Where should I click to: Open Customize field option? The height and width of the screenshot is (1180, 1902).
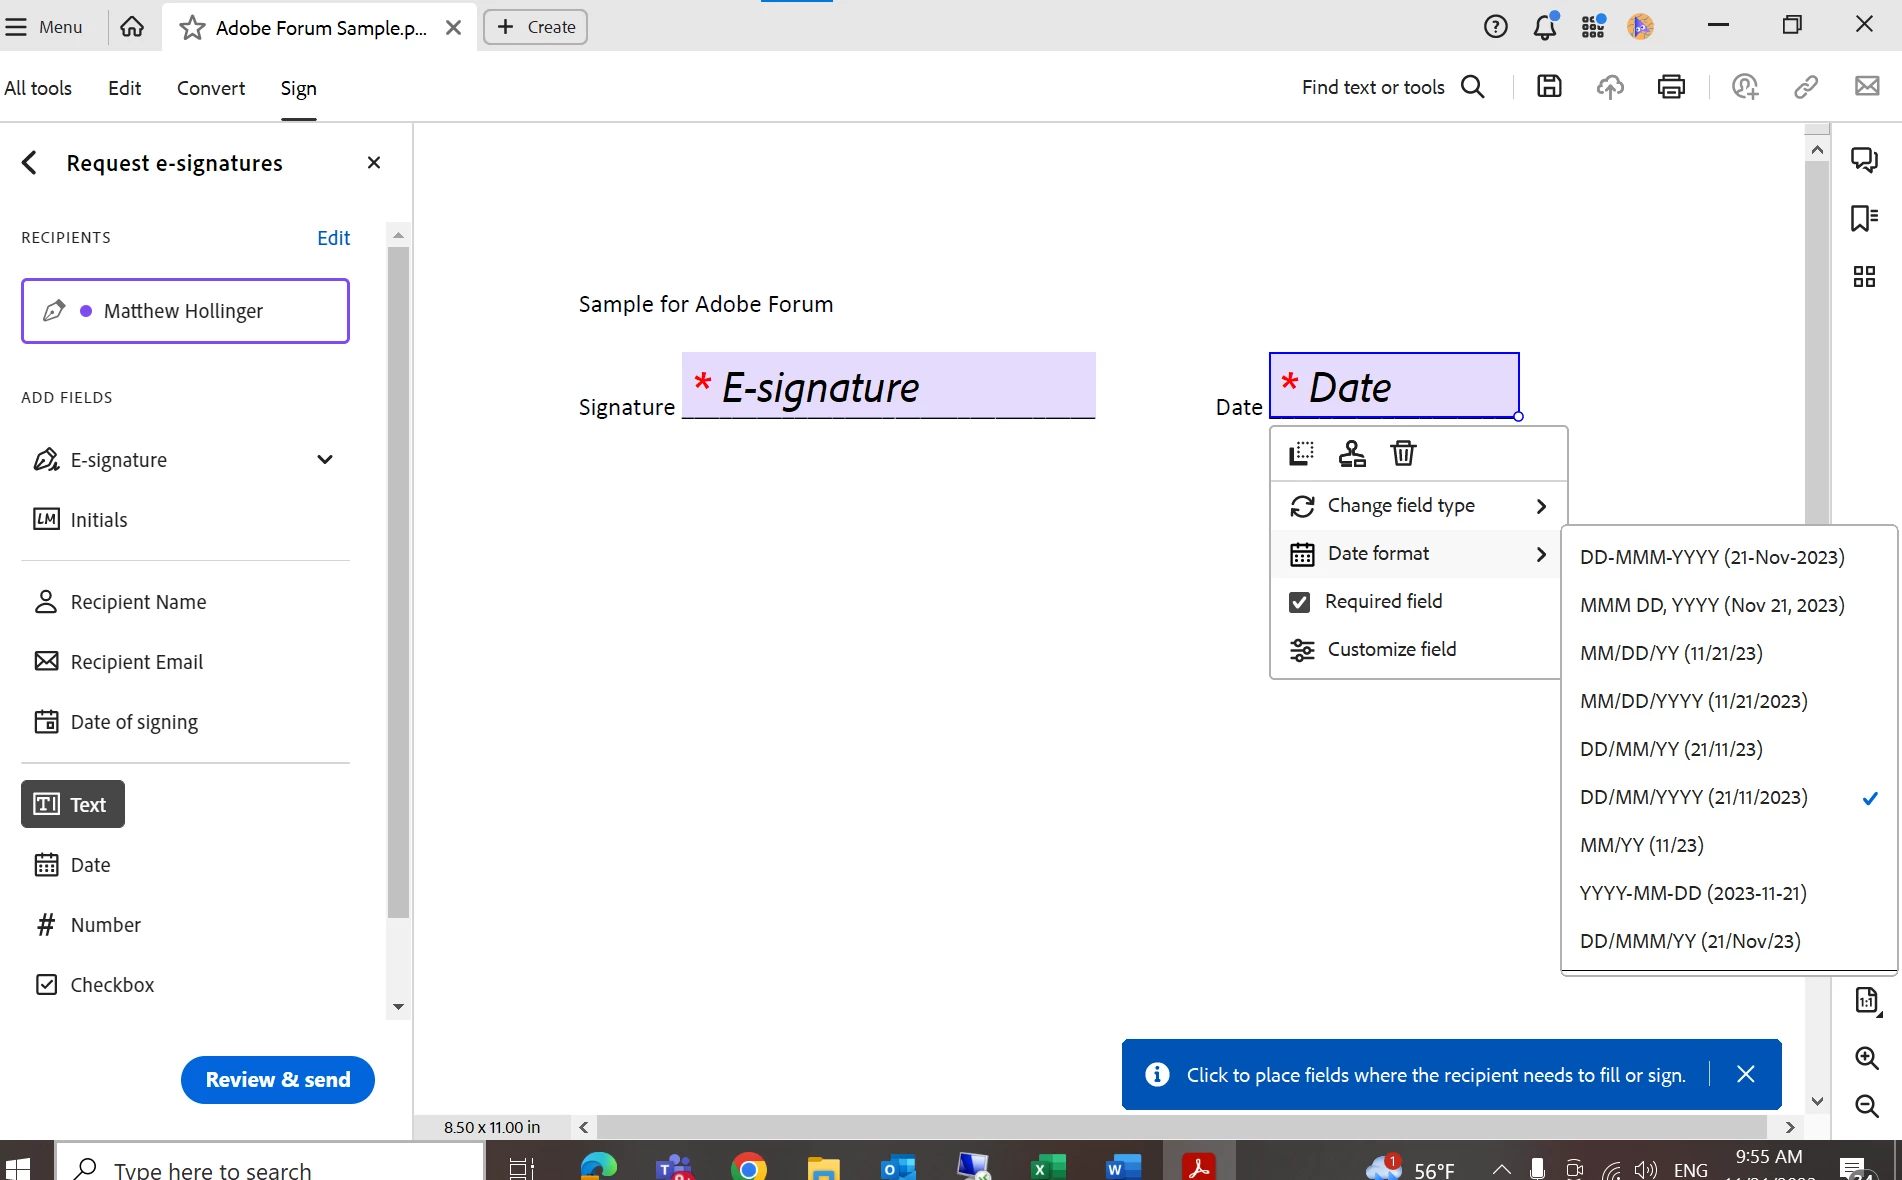tap(1417, 650)
